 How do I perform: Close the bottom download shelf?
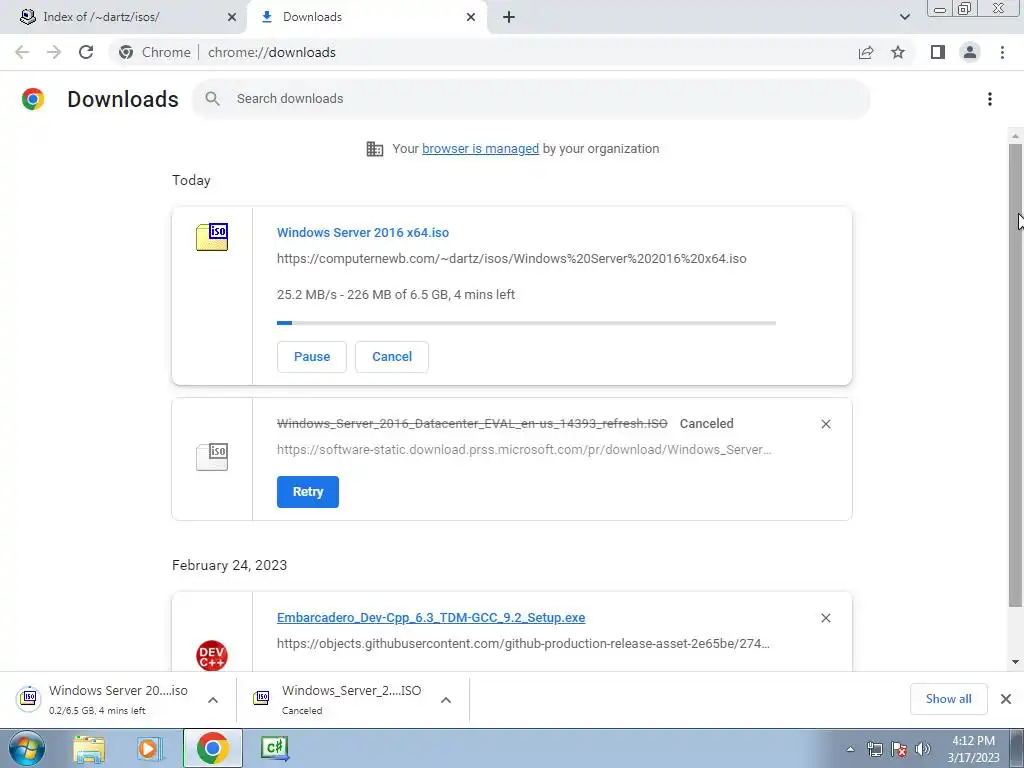coord(1006,699)
